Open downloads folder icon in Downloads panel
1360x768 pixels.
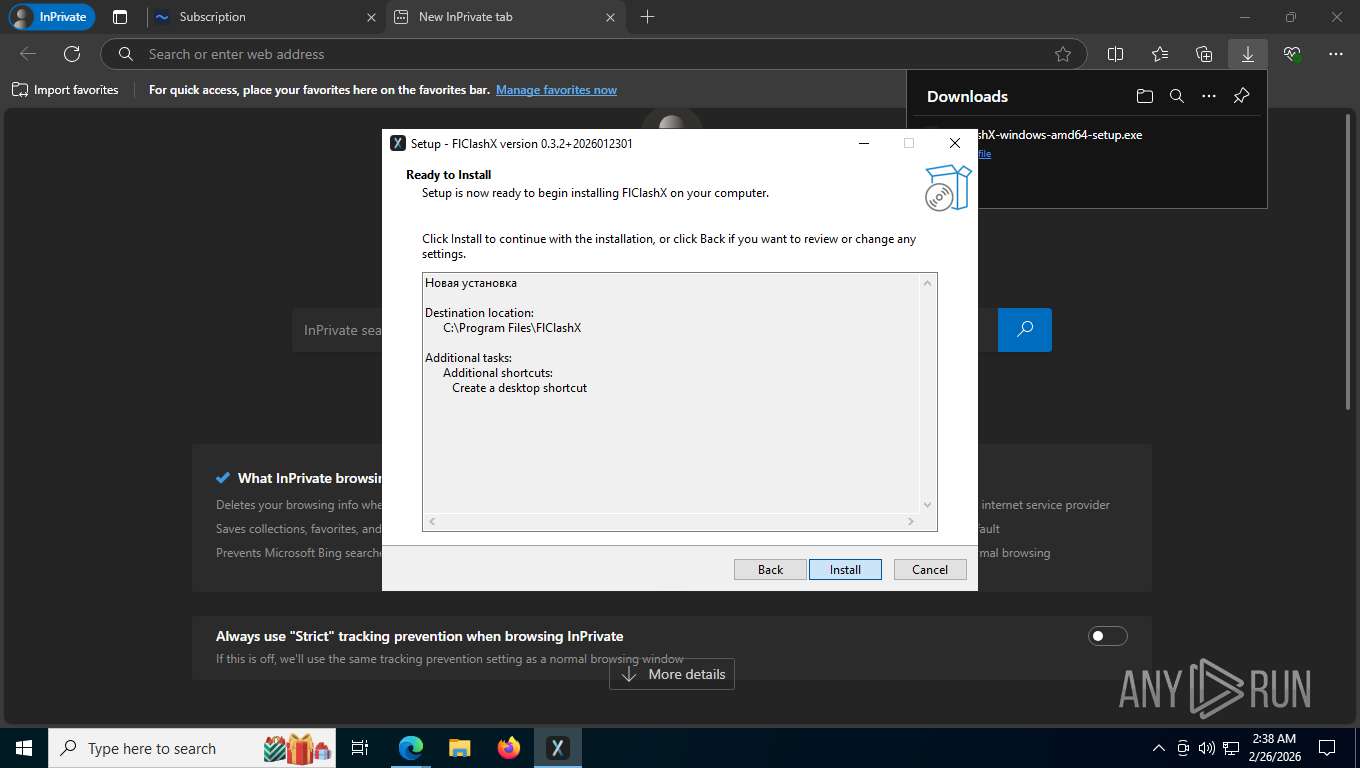pos(1145,96)
